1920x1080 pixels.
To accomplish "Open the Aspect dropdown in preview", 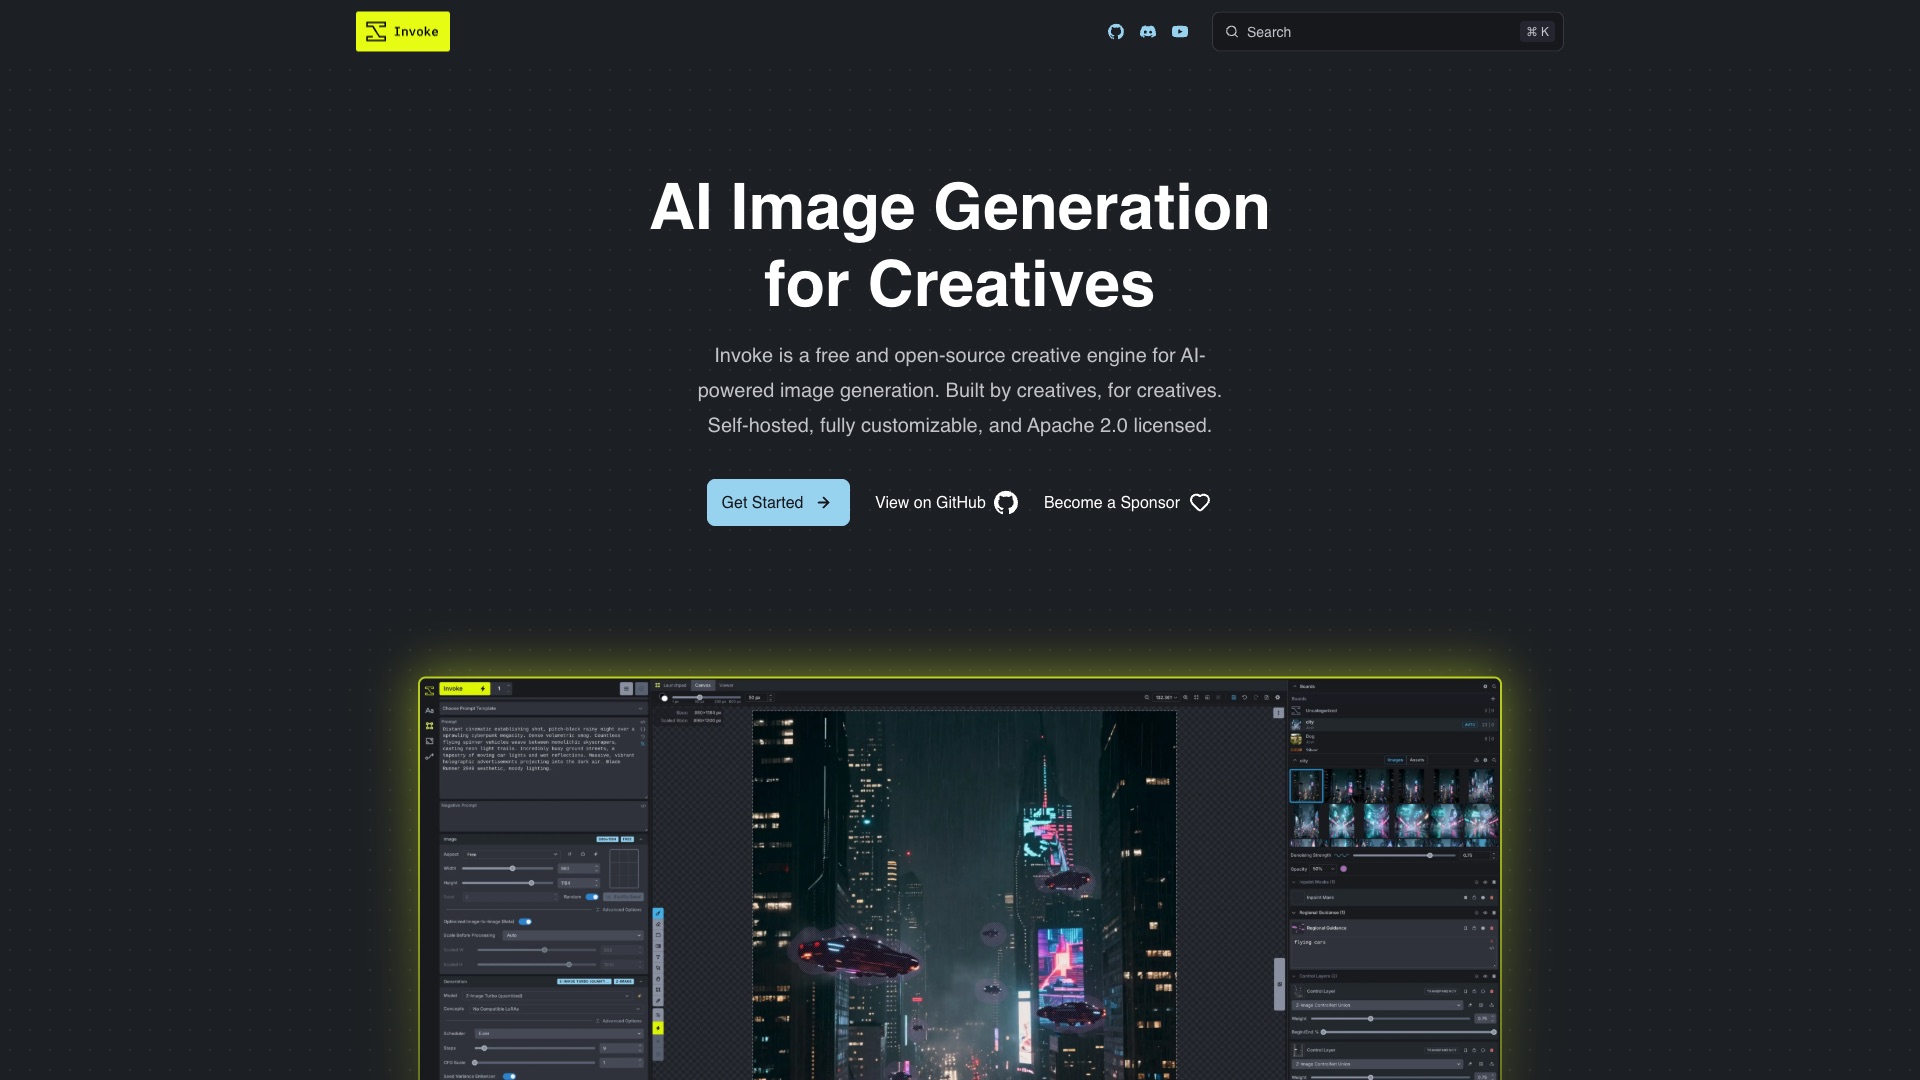I will (512, 855).
